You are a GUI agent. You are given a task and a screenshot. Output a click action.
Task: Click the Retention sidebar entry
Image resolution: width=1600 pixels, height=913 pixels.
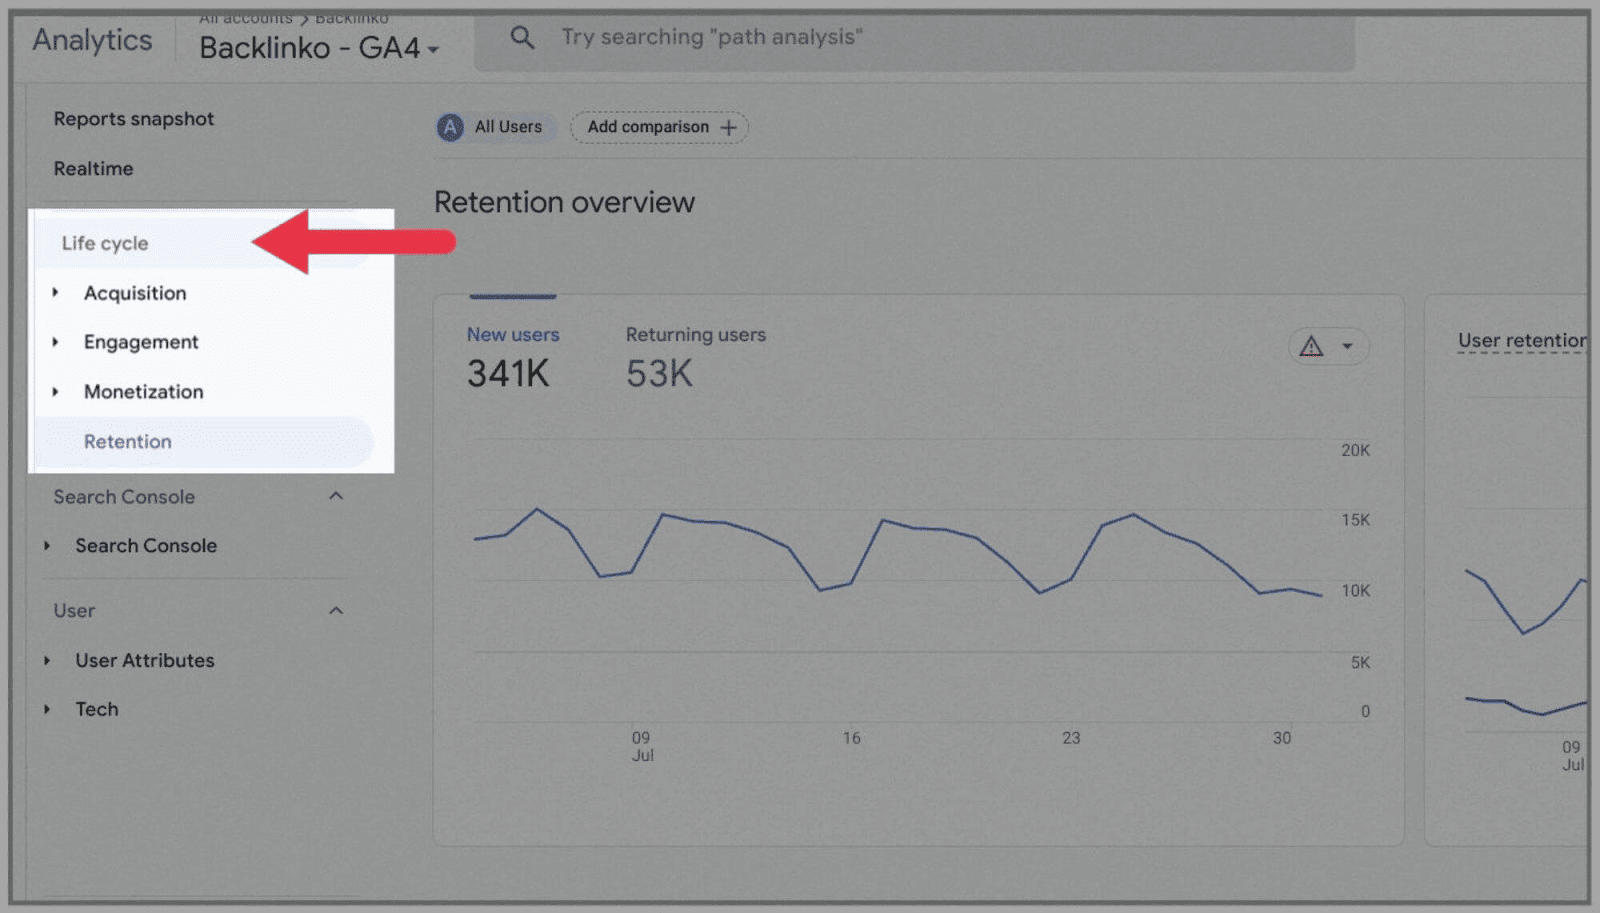click(x=128, y=441)
